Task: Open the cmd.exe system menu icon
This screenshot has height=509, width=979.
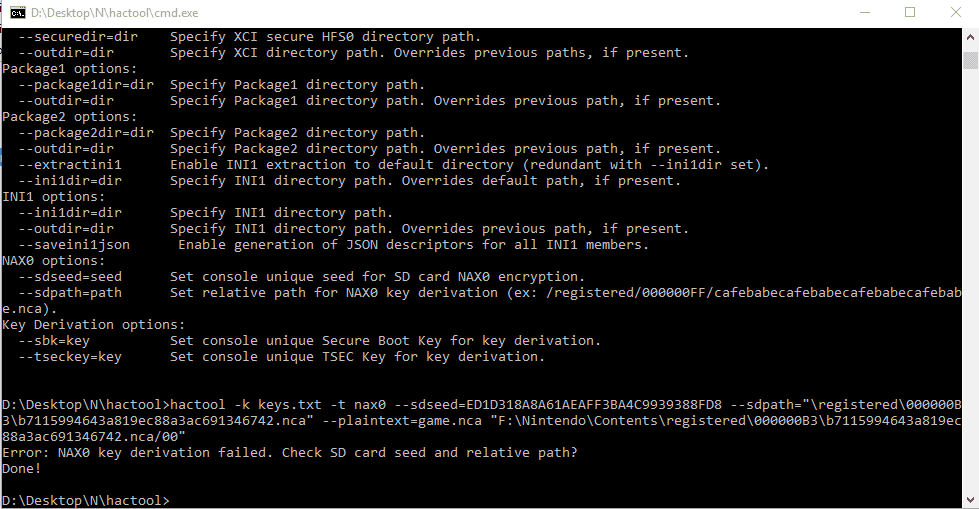Action: [x=17, y=12]
